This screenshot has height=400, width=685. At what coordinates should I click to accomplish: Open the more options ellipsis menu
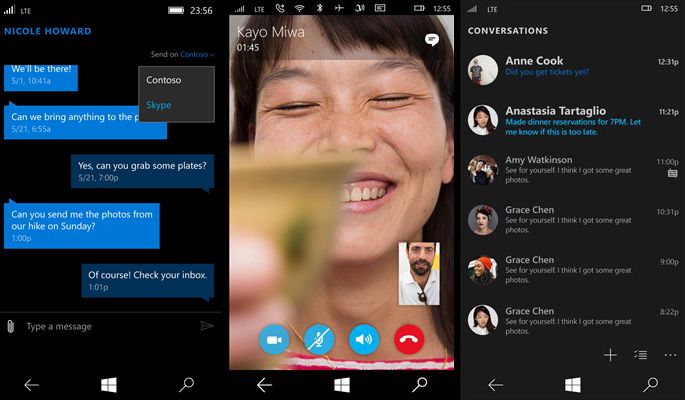pos(670,355)
